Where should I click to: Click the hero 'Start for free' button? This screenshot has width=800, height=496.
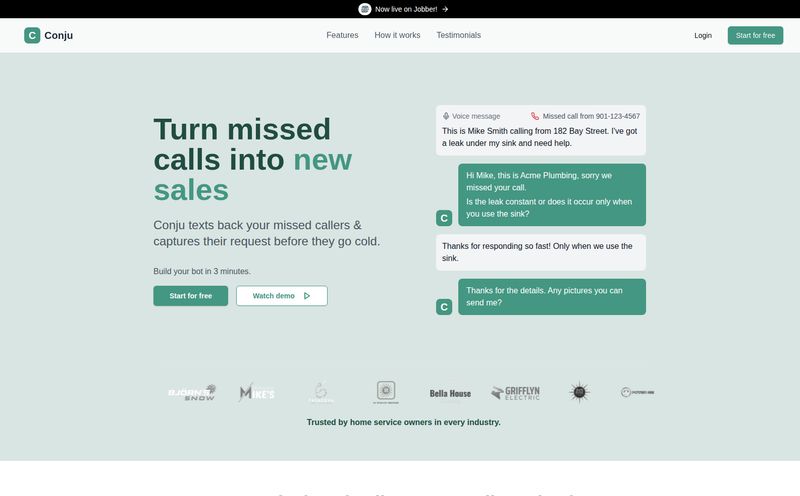[190, 296]
